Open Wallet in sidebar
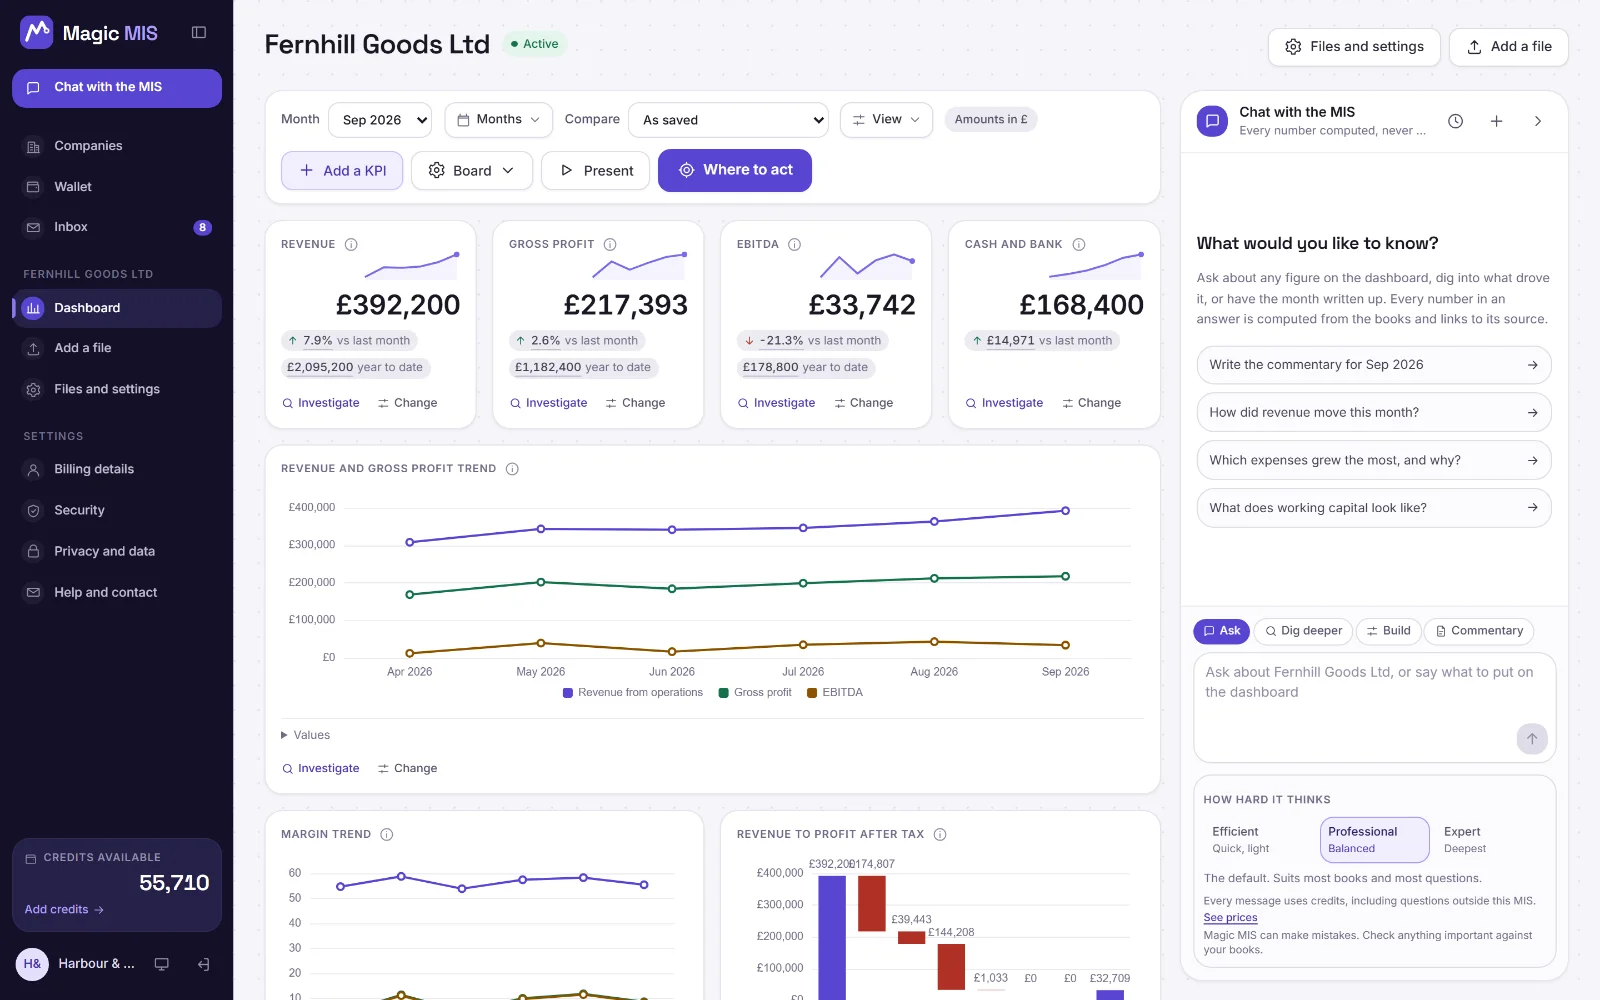This screenshot has height=1000, width=1600. pyautogui.click(x=117, y=187)
